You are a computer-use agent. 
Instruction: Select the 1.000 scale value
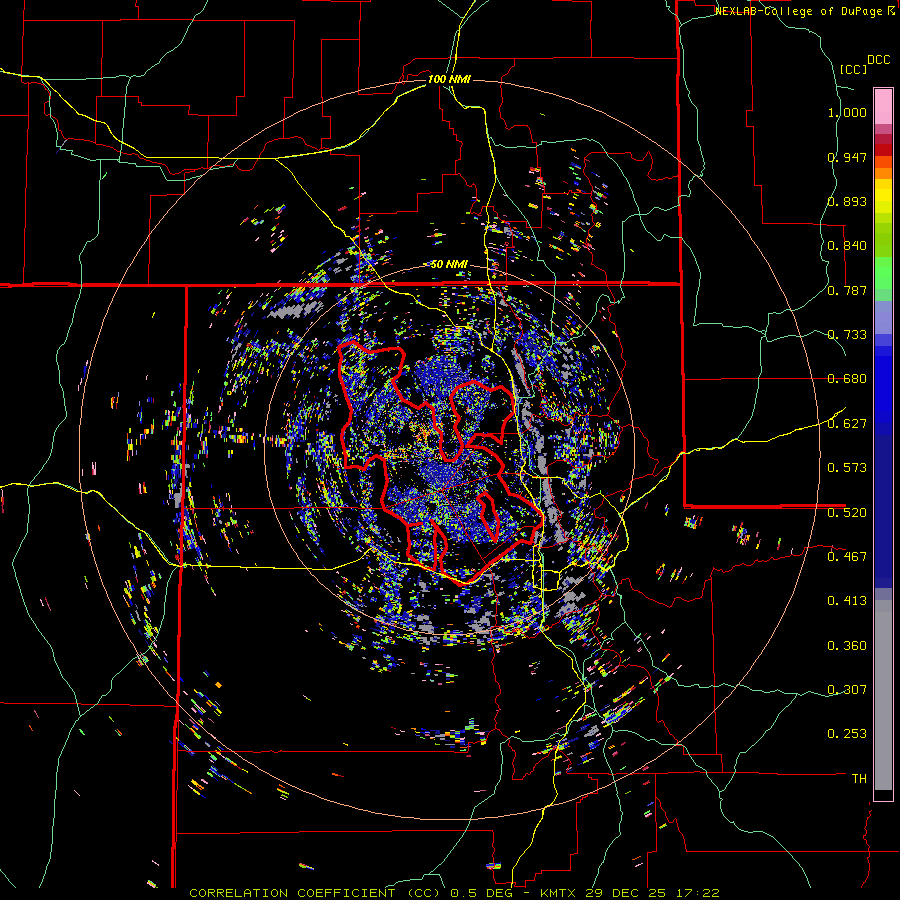coord(847,112)
